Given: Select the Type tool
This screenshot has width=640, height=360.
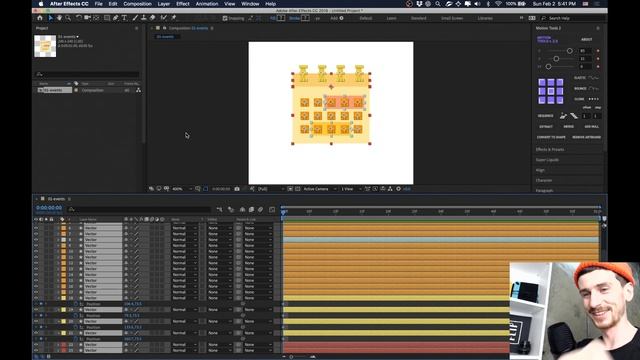Looking at the screenshot, I should point(124,18).
